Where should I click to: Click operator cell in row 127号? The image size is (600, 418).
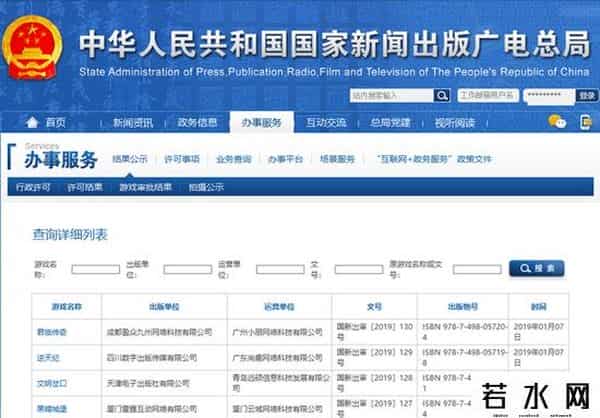coord(277,409)
